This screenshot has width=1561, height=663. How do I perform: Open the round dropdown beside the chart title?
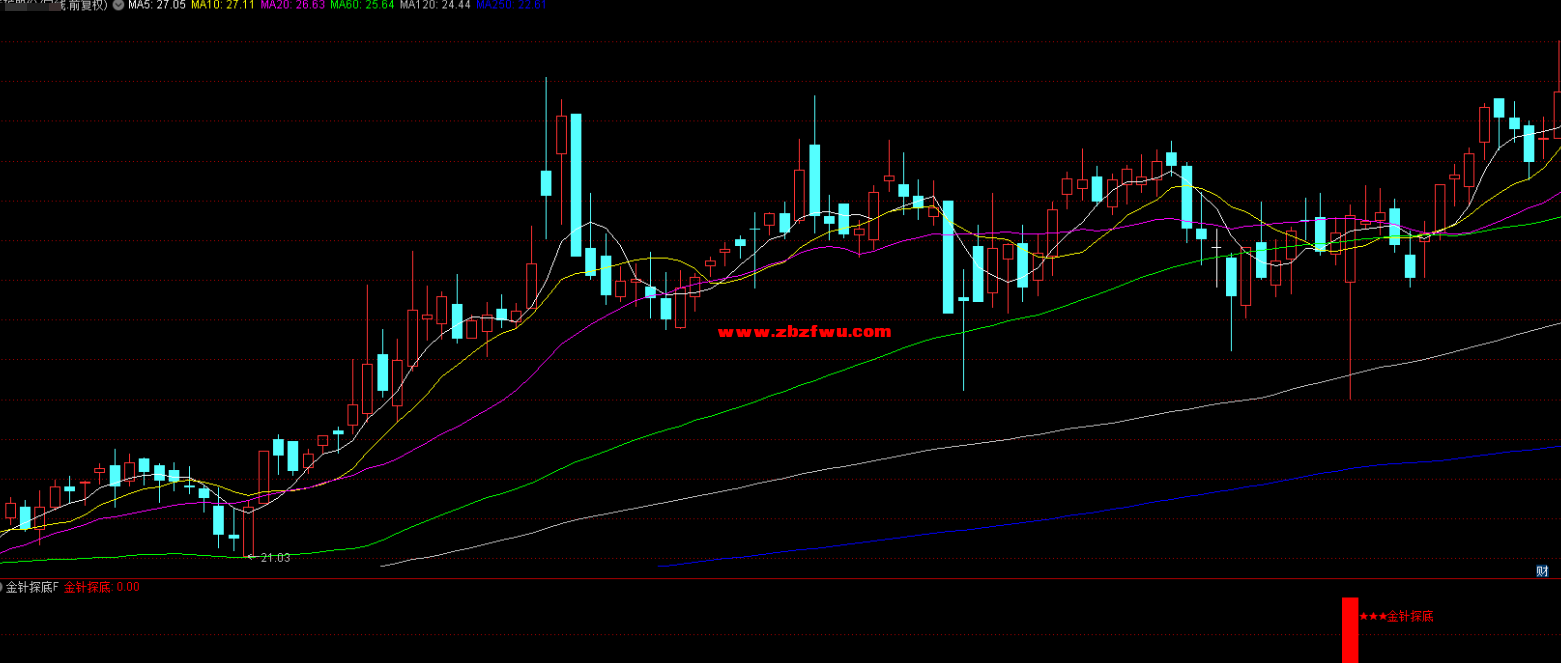[119, 5]
